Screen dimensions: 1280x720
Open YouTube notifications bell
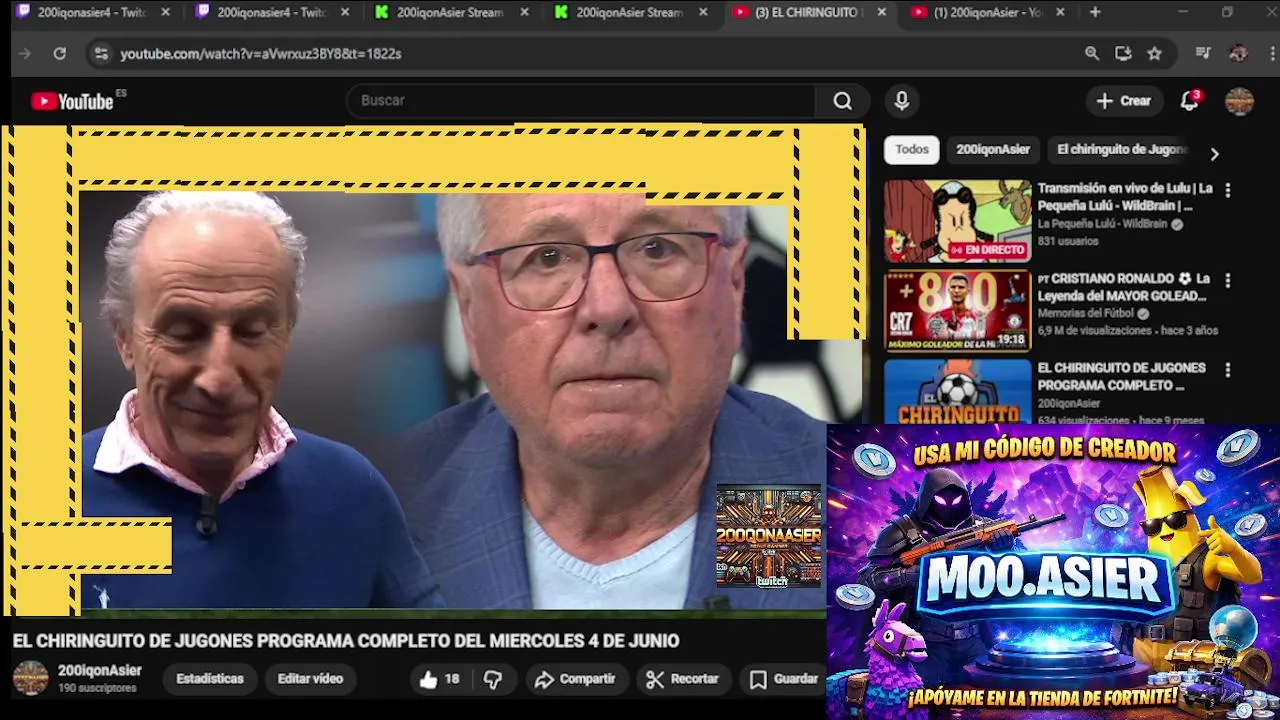[x=1189, y=100]
